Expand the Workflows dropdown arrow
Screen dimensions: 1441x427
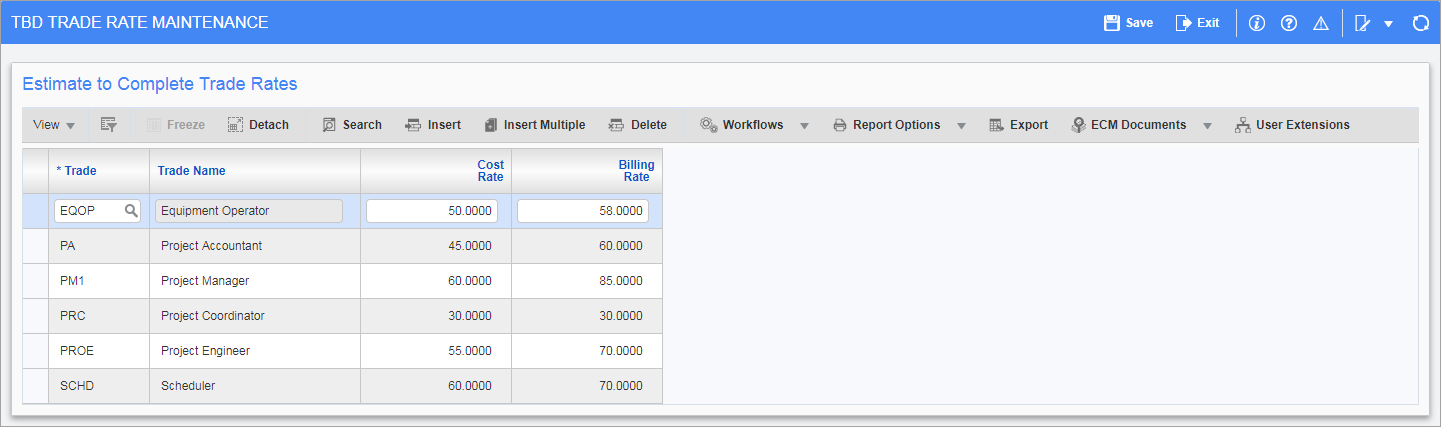(x=804, y=126)
